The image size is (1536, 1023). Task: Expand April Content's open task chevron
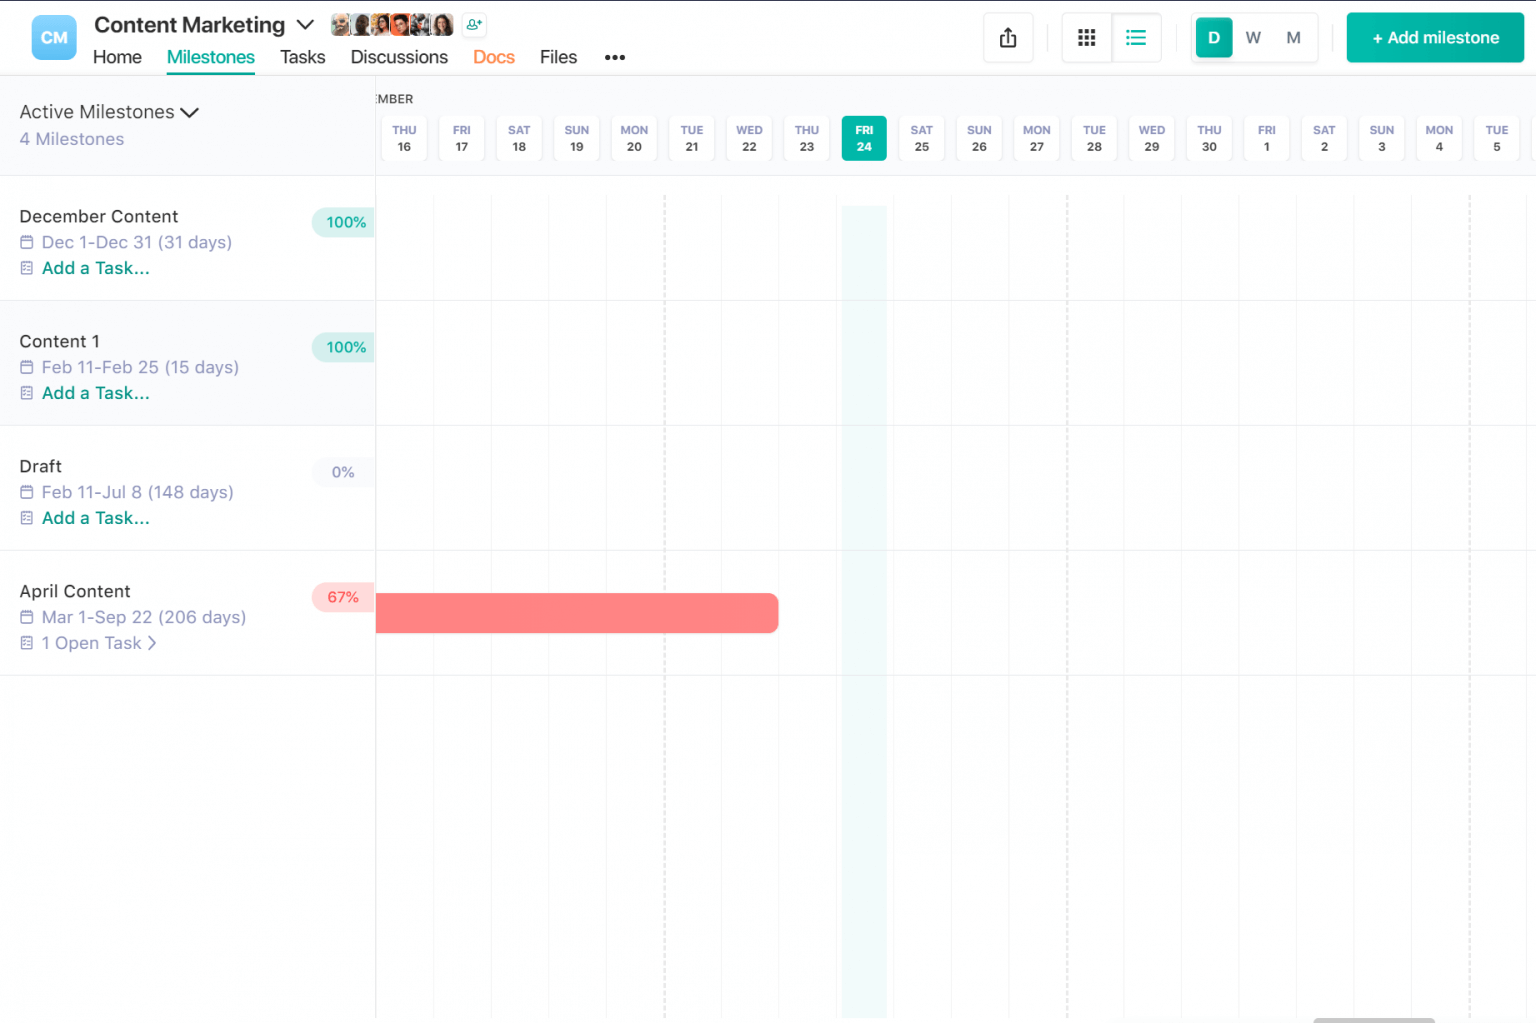point(155,643)
